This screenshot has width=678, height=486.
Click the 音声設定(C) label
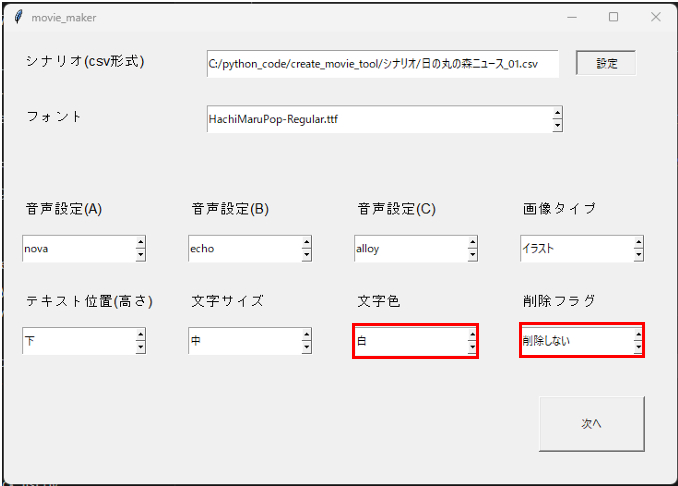point(397,209)
